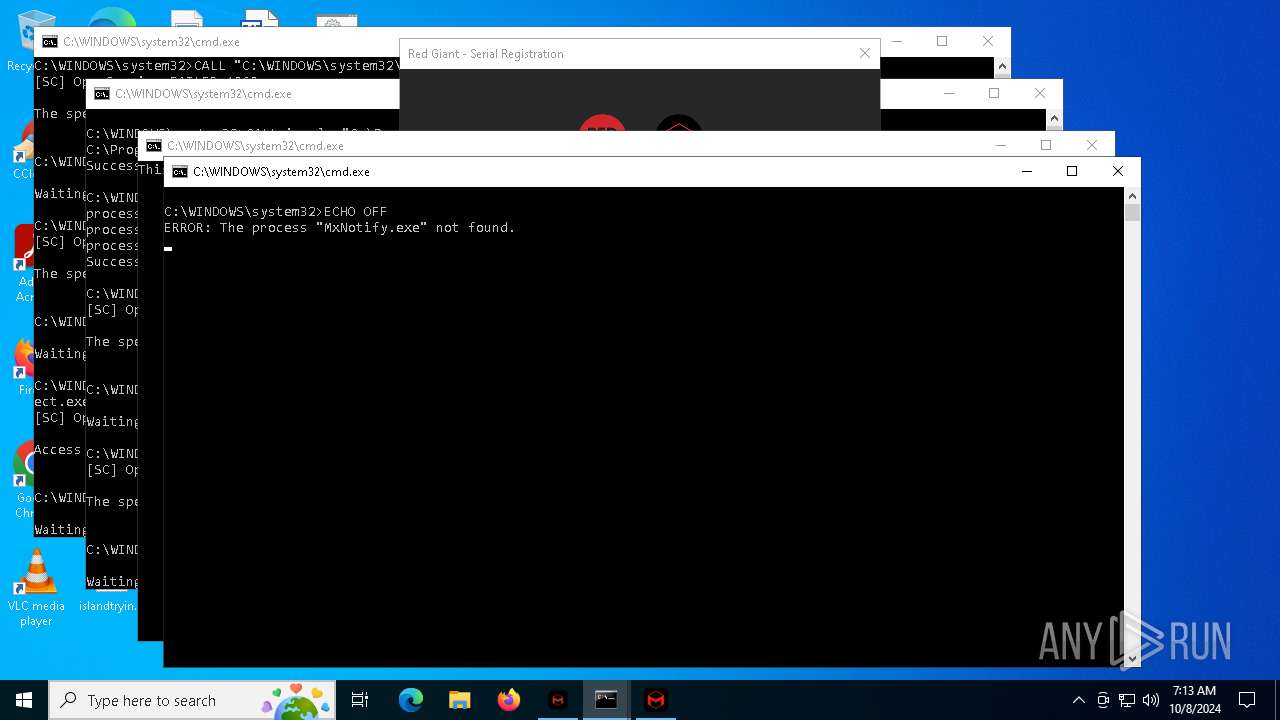Close the backmost cmd.exe window
This screenshot has height=720, width=1280.
tap(988, 41)
